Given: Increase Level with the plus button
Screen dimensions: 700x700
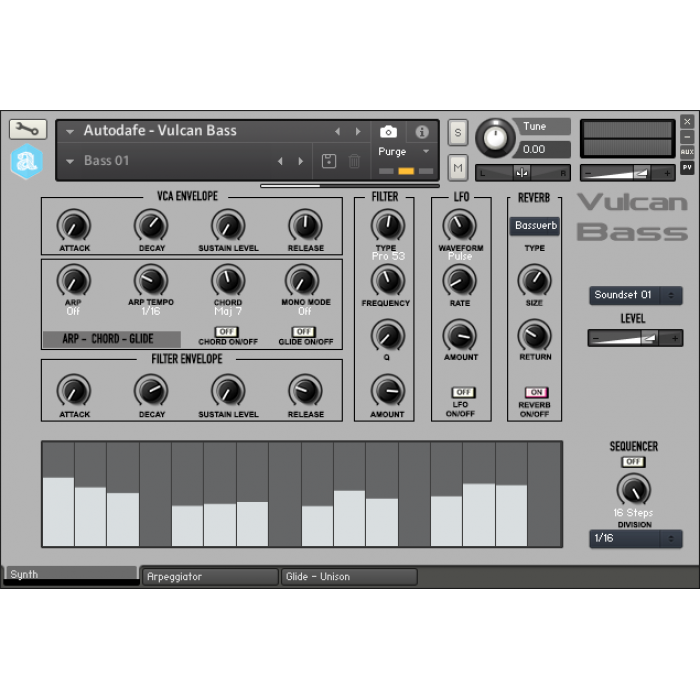Looking at the screenshot, I should [x=675, y=339].
